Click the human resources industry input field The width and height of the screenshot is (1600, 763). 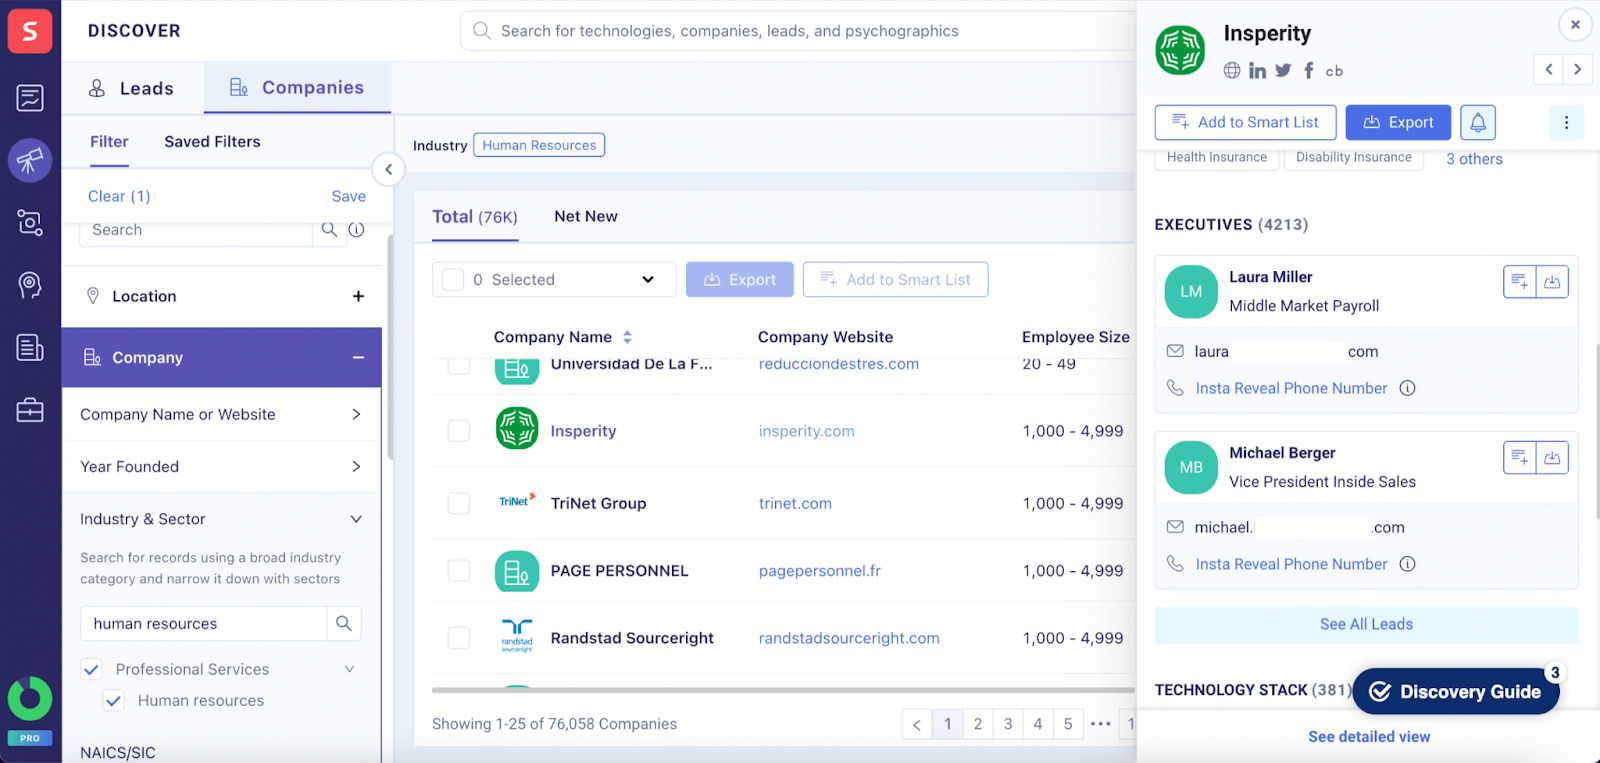click(203, 623)
